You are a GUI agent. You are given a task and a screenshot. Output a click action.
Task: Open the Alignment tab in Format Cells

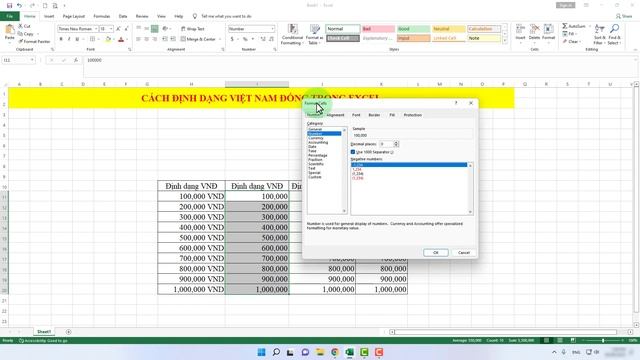pyautogui.click(x=336, y=115)
